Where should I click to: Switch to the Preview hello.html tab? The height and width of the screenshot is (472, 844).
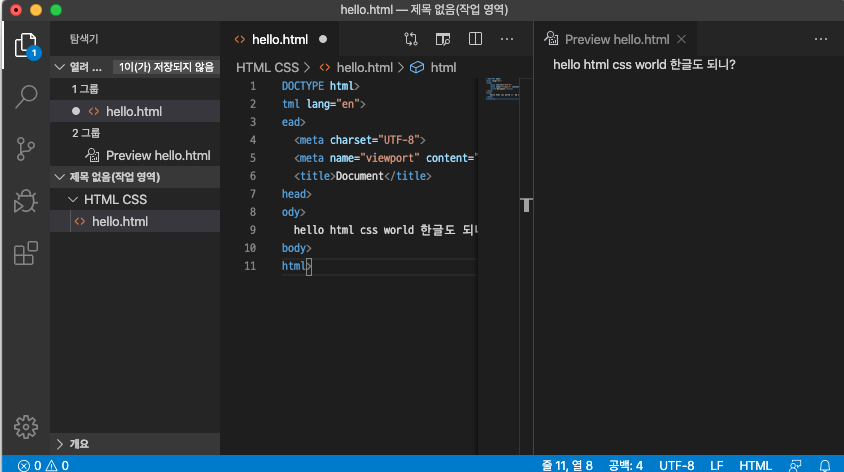point(617,39)
